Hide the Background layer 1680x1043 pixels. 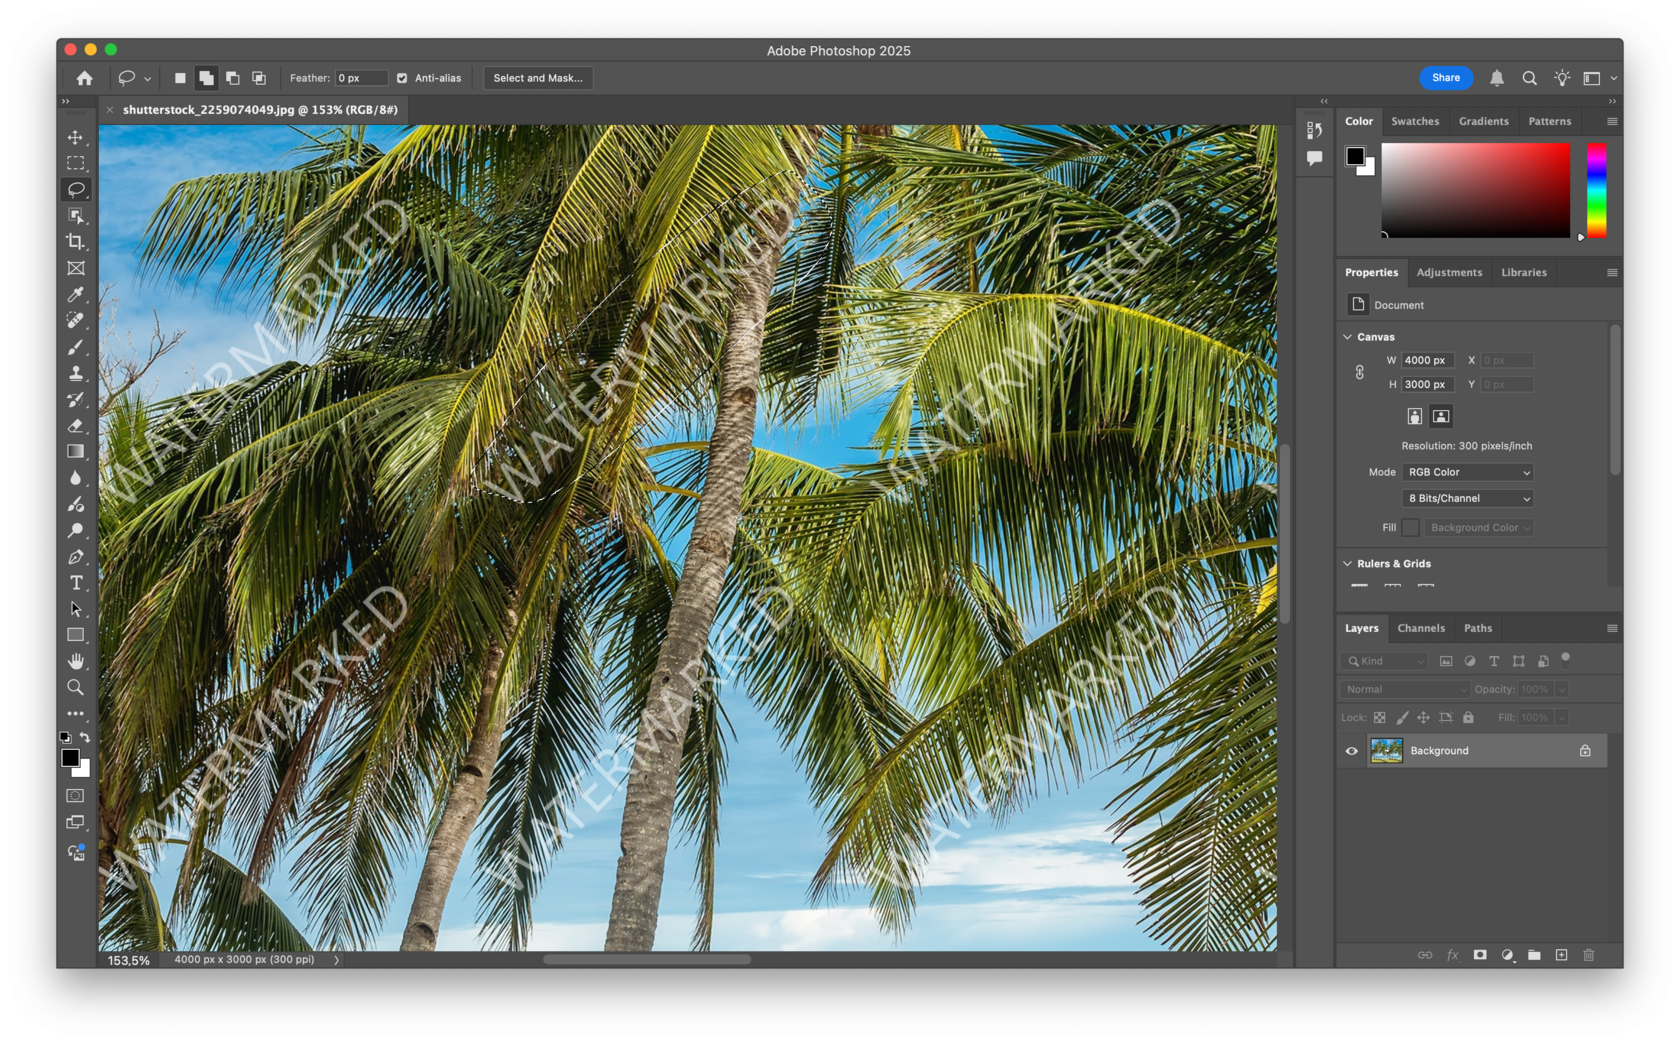click(x=1351, y=750)
